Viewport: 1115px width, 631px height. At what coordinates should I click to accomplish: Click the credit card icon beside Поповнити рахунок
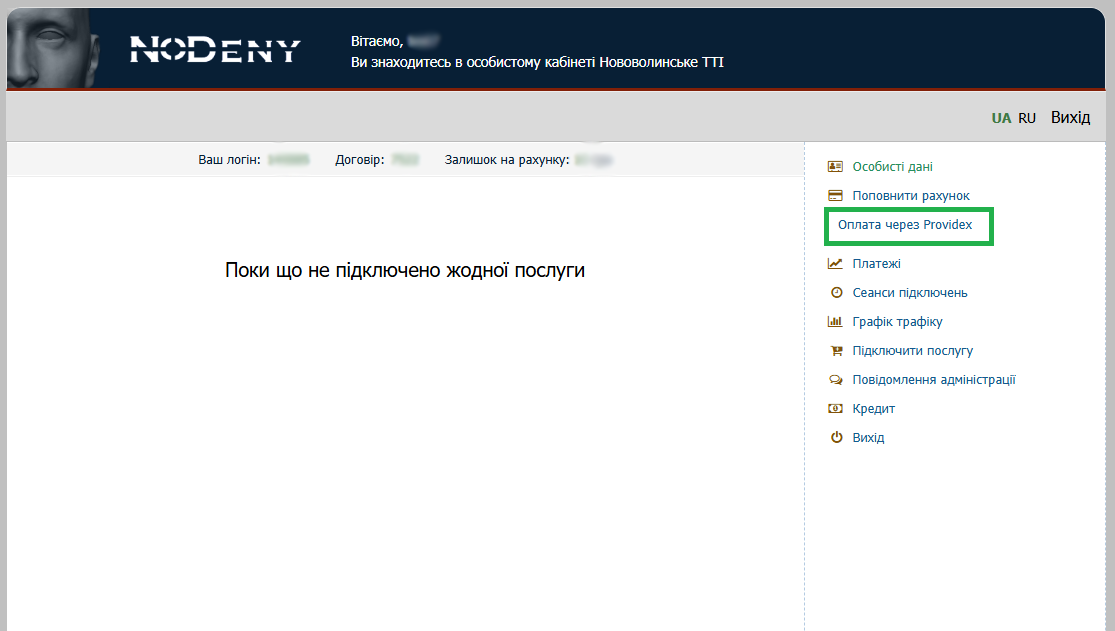click(x=836, y=196)
